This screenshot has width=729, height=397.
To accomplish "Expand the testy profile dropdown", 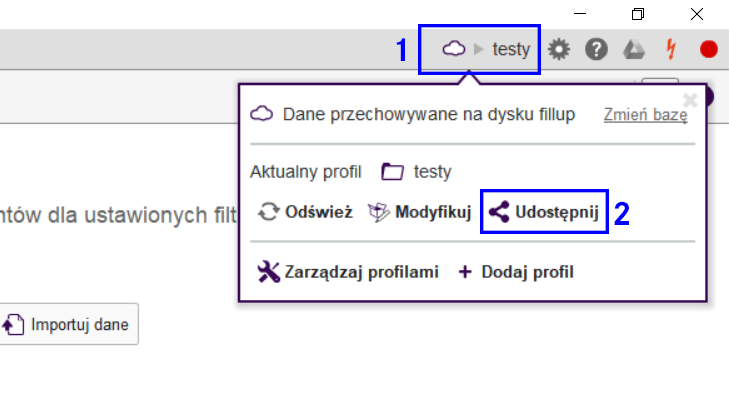I will click(x=479, y=49).
